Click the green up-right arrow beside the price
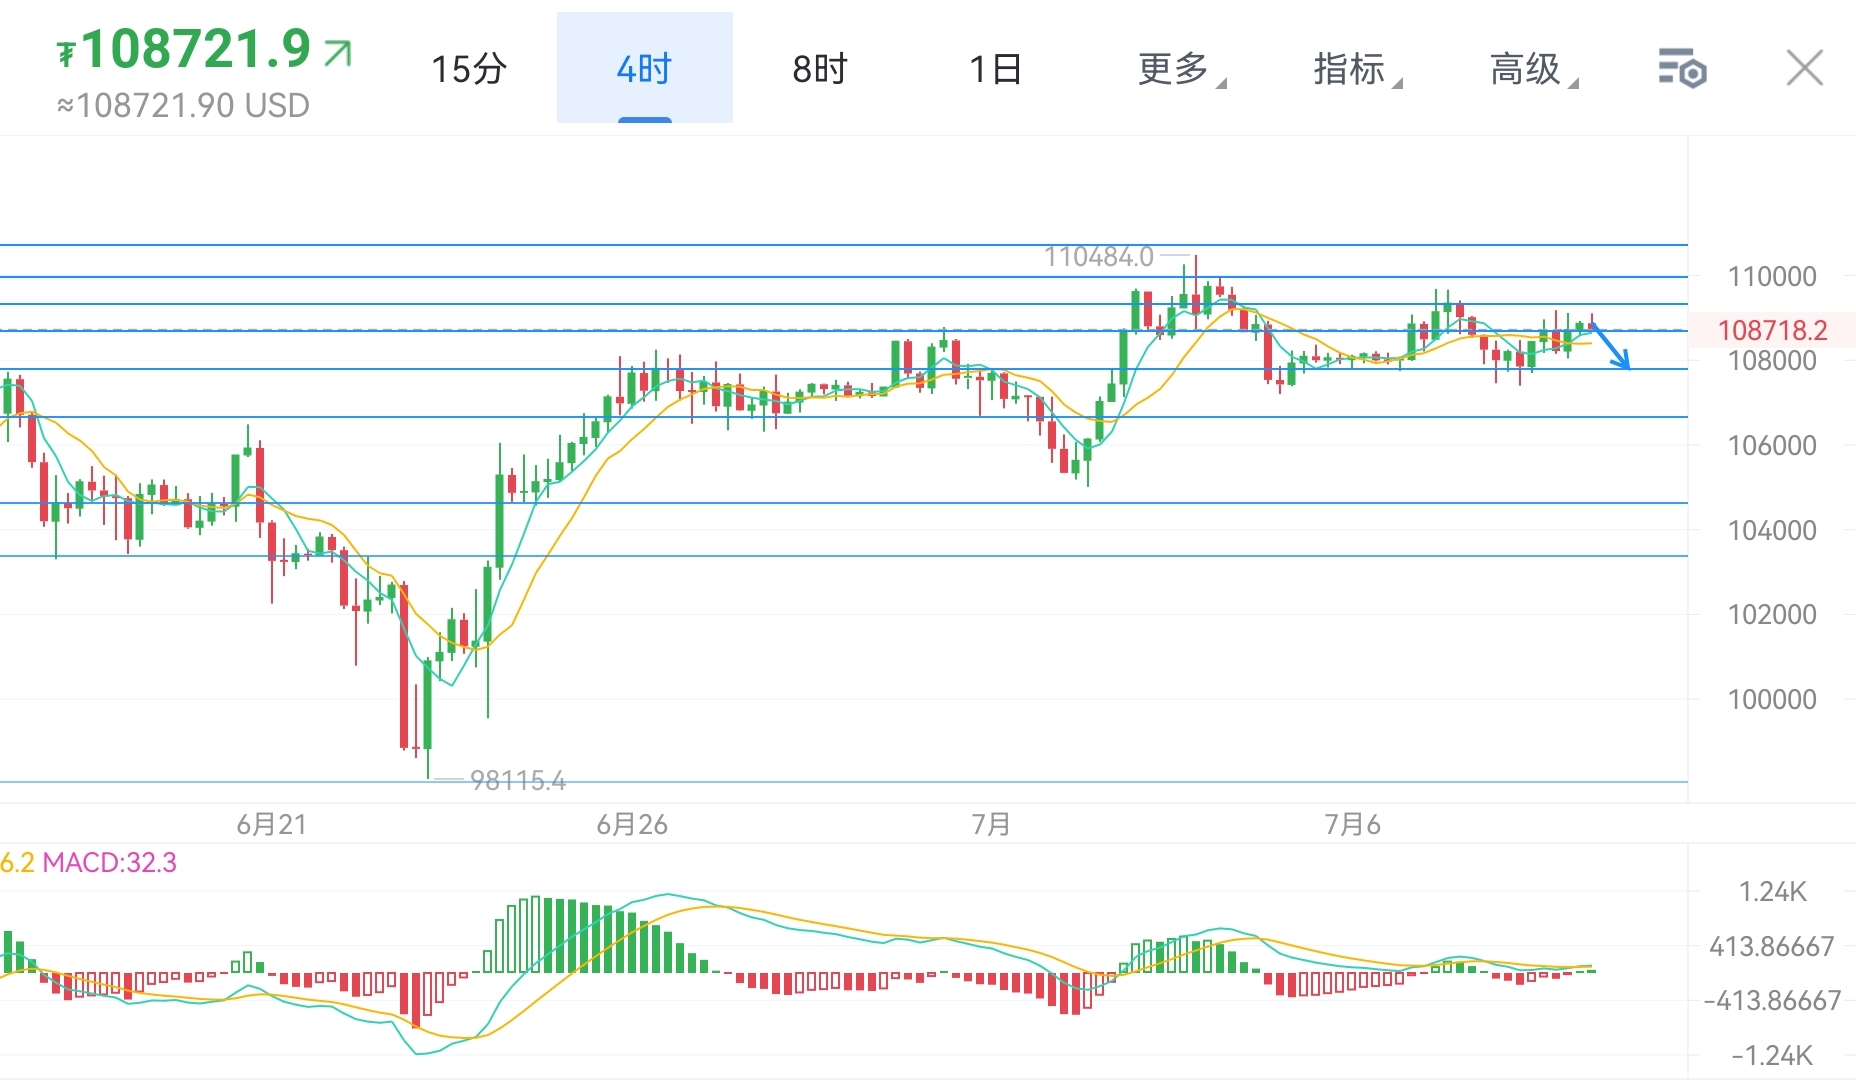Screen dimensions: 1856x1080 (x=338, y=52)
